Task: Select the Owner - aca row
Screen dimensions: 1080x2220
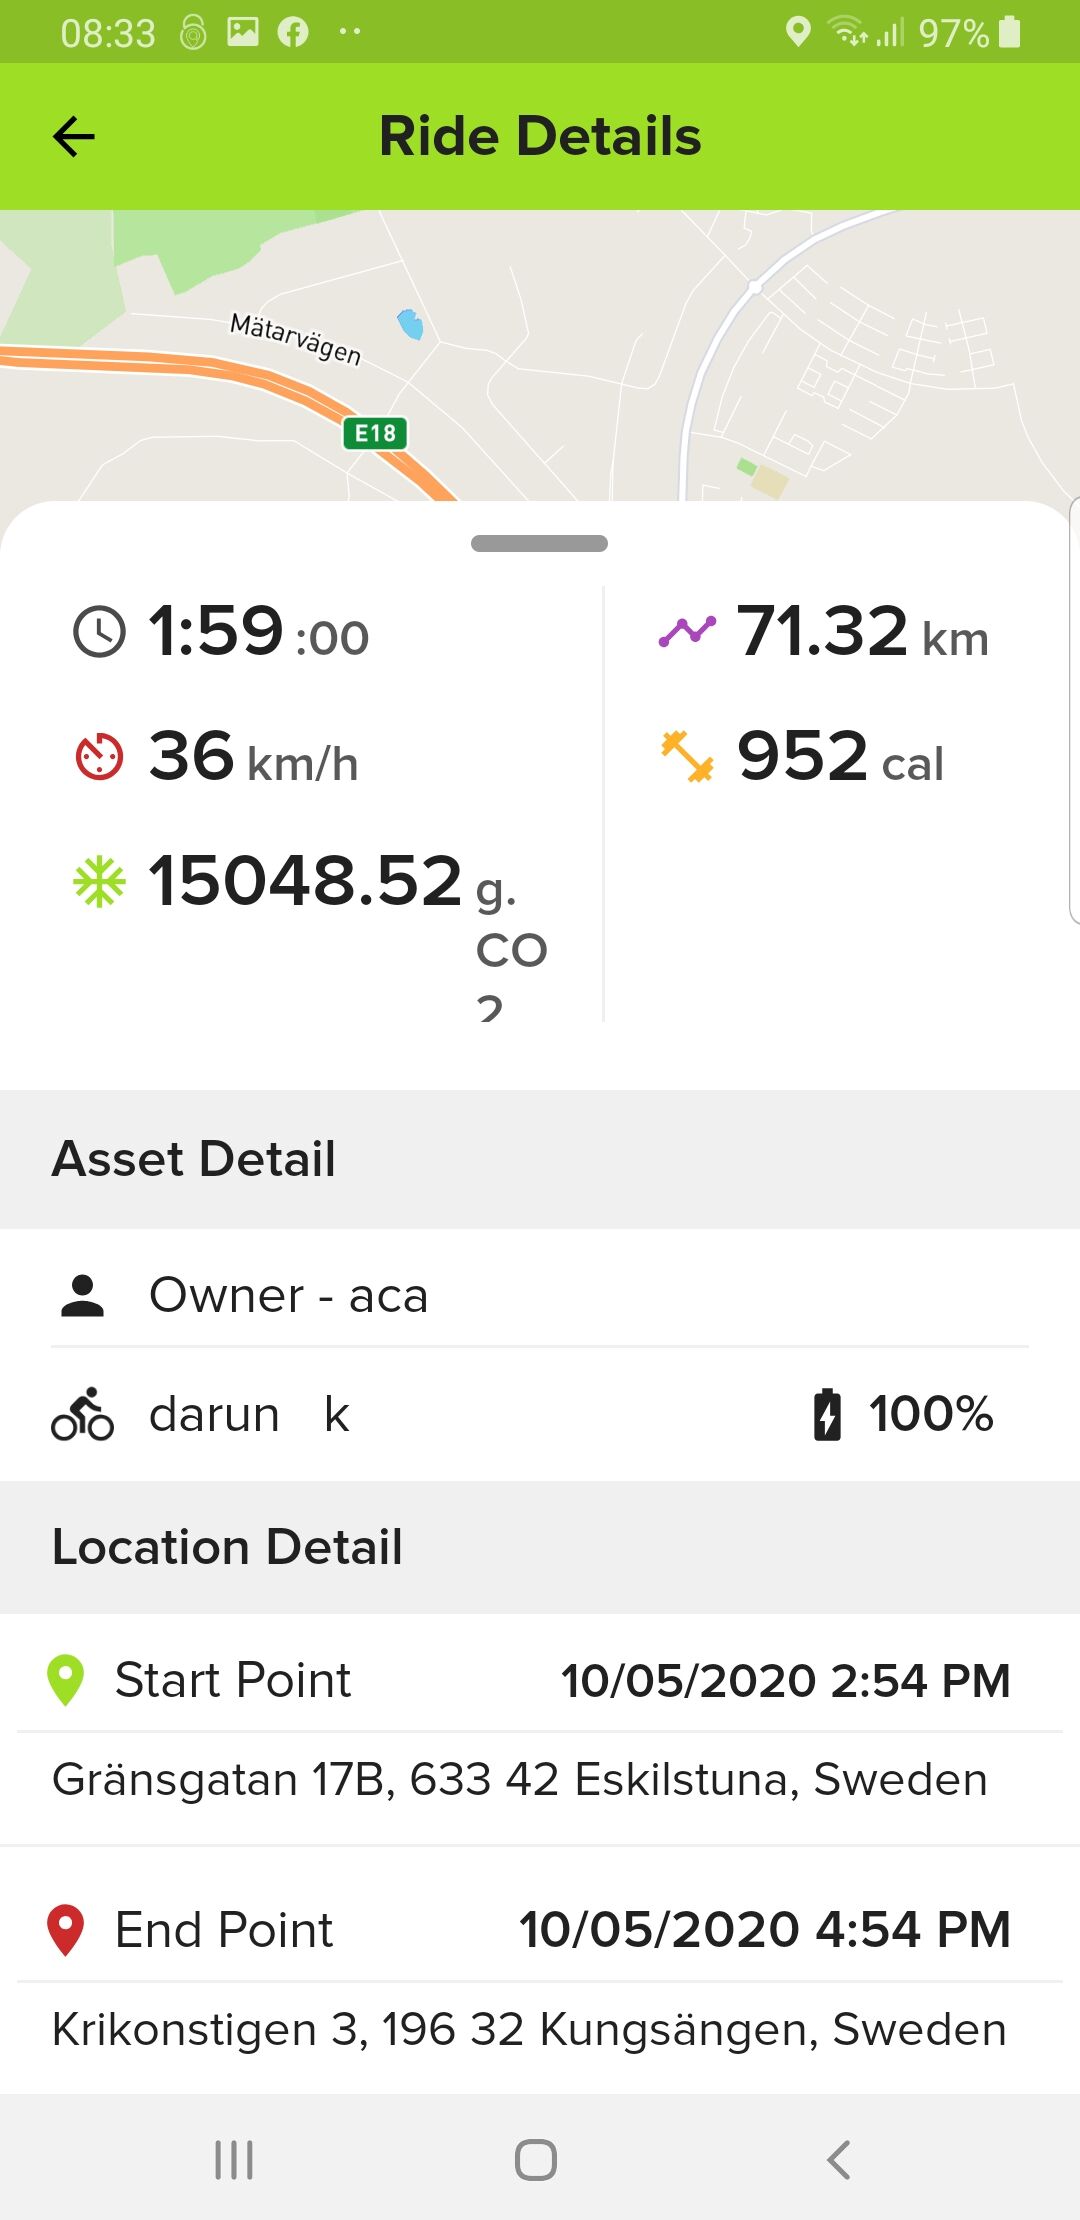Action: point(540,1295)
